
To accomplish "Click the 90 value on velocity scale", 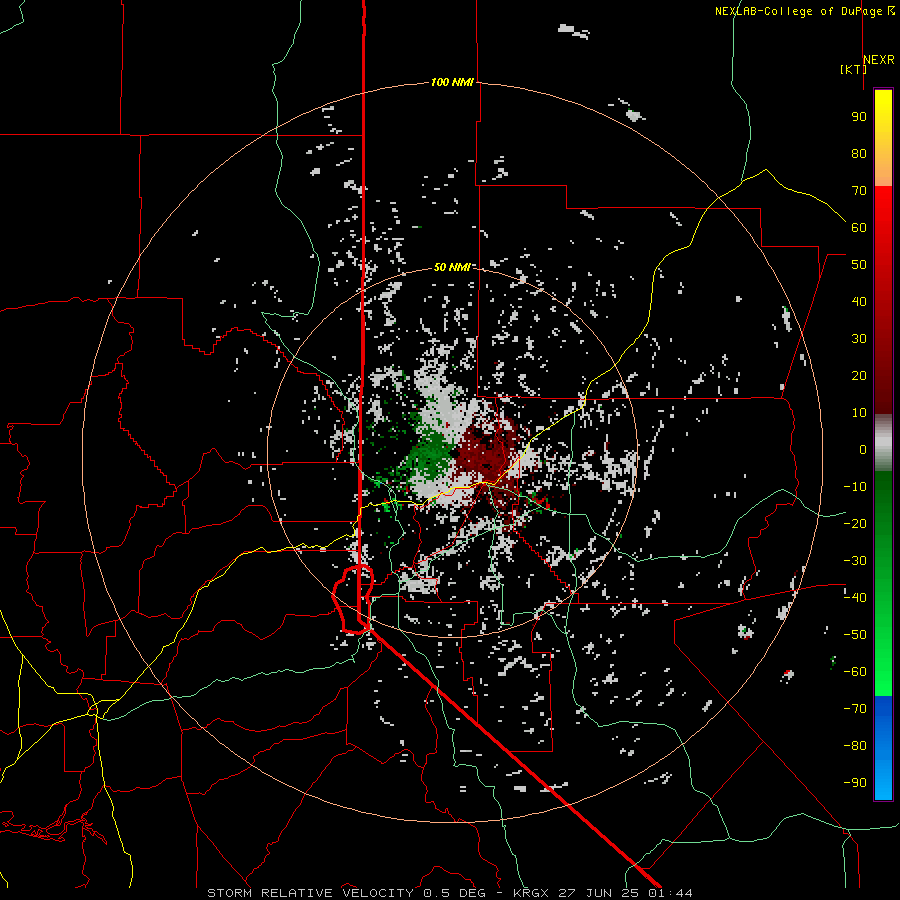I will point(859,117).
